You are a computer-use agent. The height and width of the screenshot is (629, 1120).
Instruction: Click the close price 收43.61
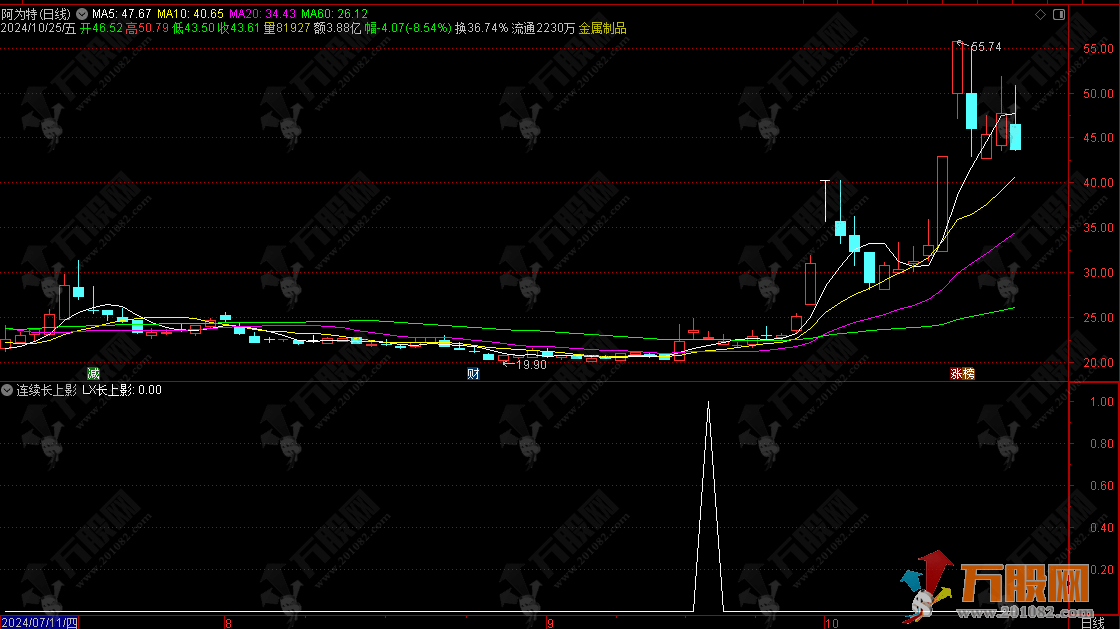tap(239, 28)
